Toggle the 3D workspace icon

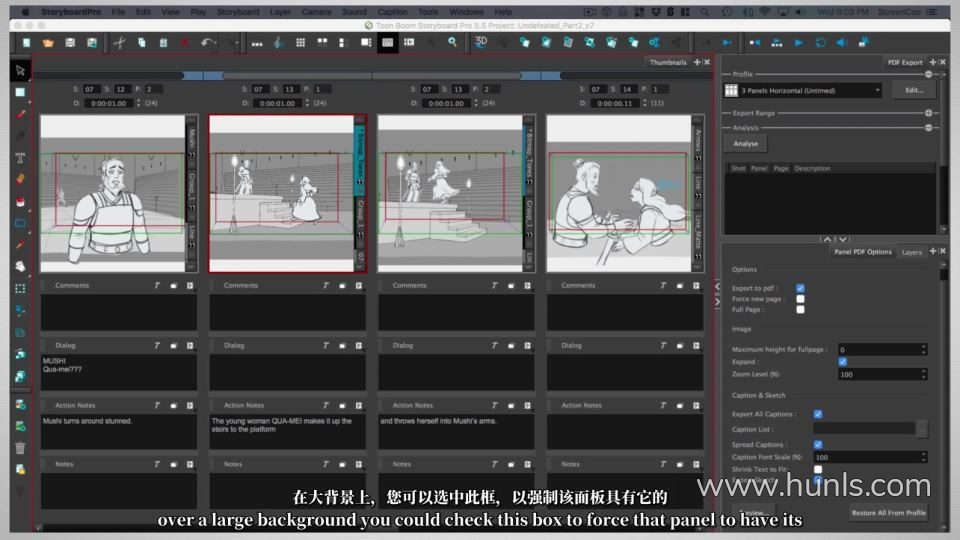click(x=481, y=42)
